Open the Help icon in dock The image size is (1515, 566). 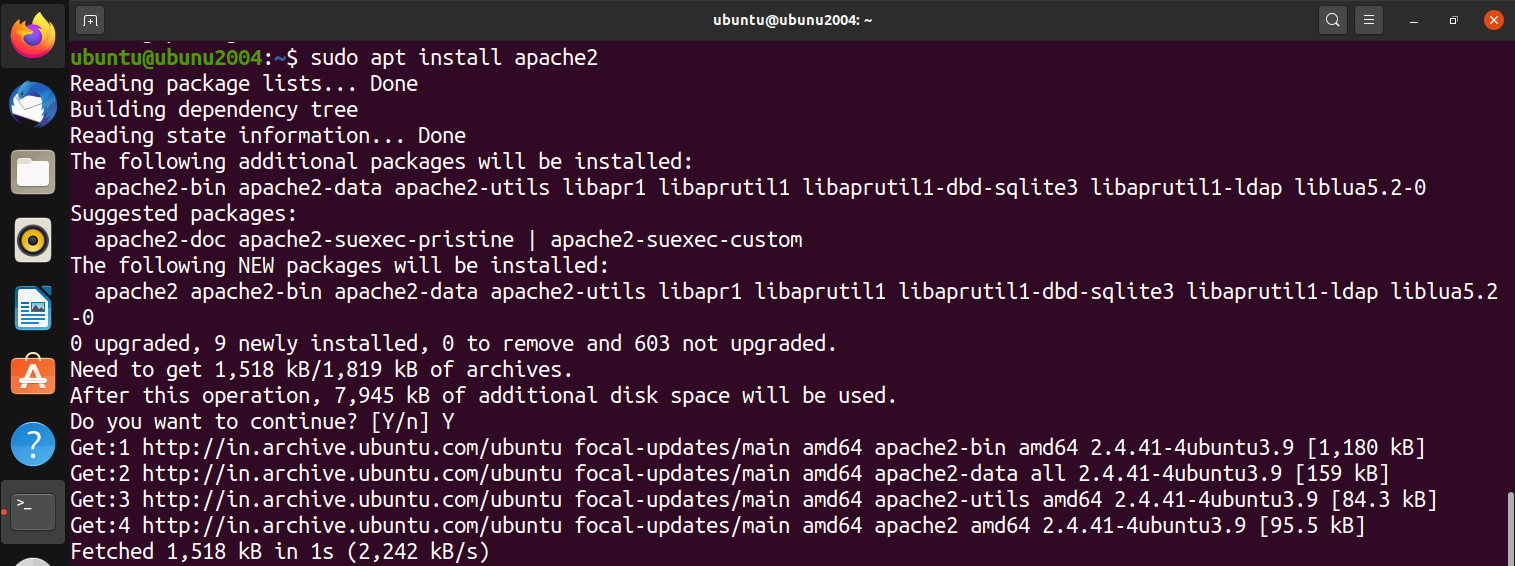pyautogui.click(x=33, y=445)
